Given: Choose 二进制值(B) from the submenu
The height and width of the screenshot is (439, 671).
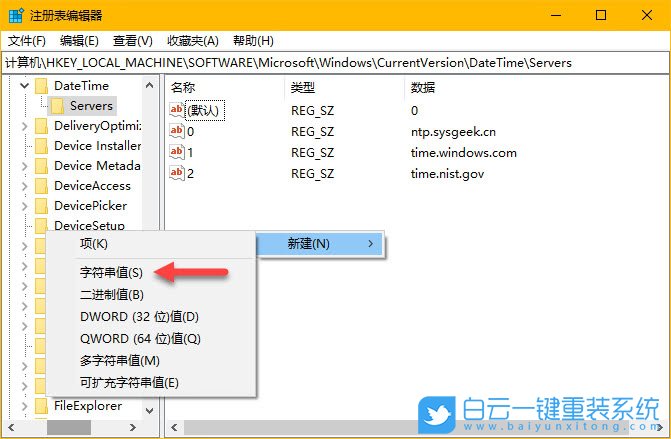Looking at the screenshot, I should click(151, 295).
